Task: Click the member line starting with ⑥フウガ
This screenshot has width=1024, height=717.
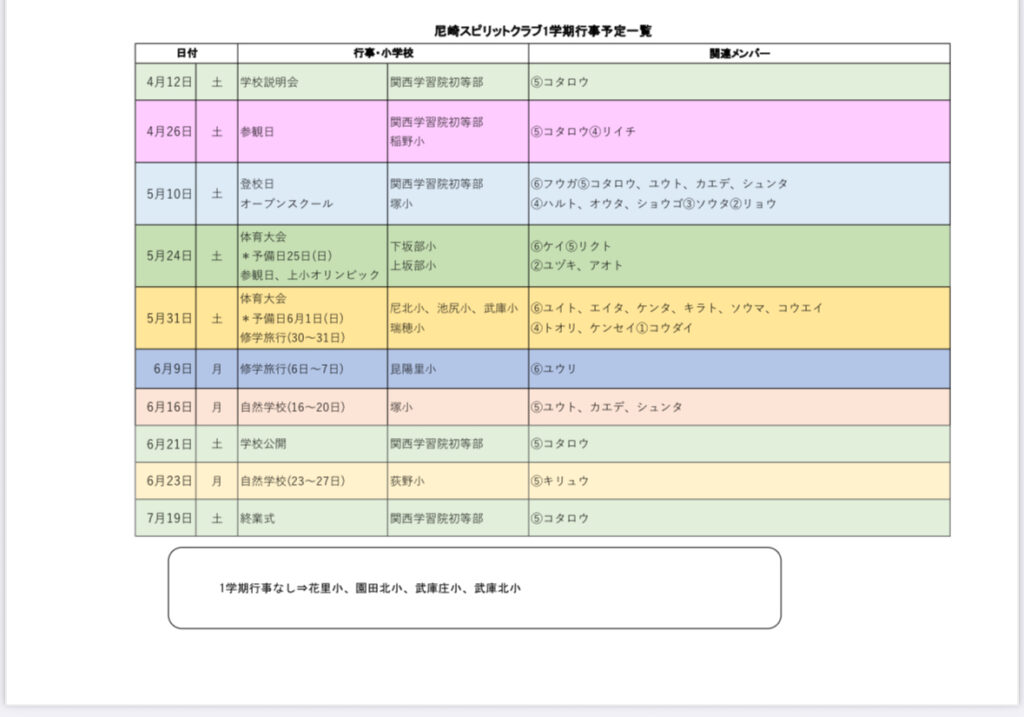Action: 660,184
